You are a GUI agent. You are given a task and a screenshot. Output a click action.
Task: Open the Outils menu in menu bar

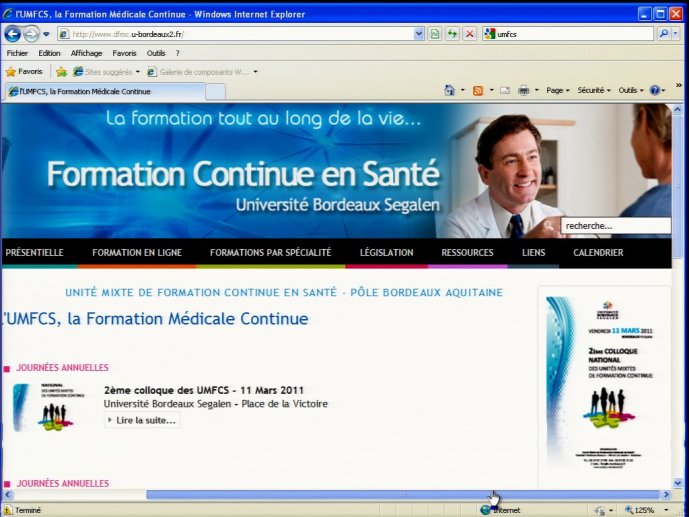tap(156, 53)
